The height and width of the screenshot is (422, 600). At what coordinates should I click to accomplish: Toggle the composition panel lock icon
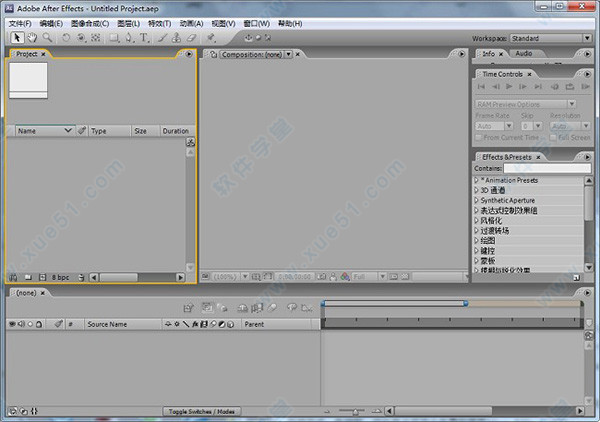(x=213, y=54)
